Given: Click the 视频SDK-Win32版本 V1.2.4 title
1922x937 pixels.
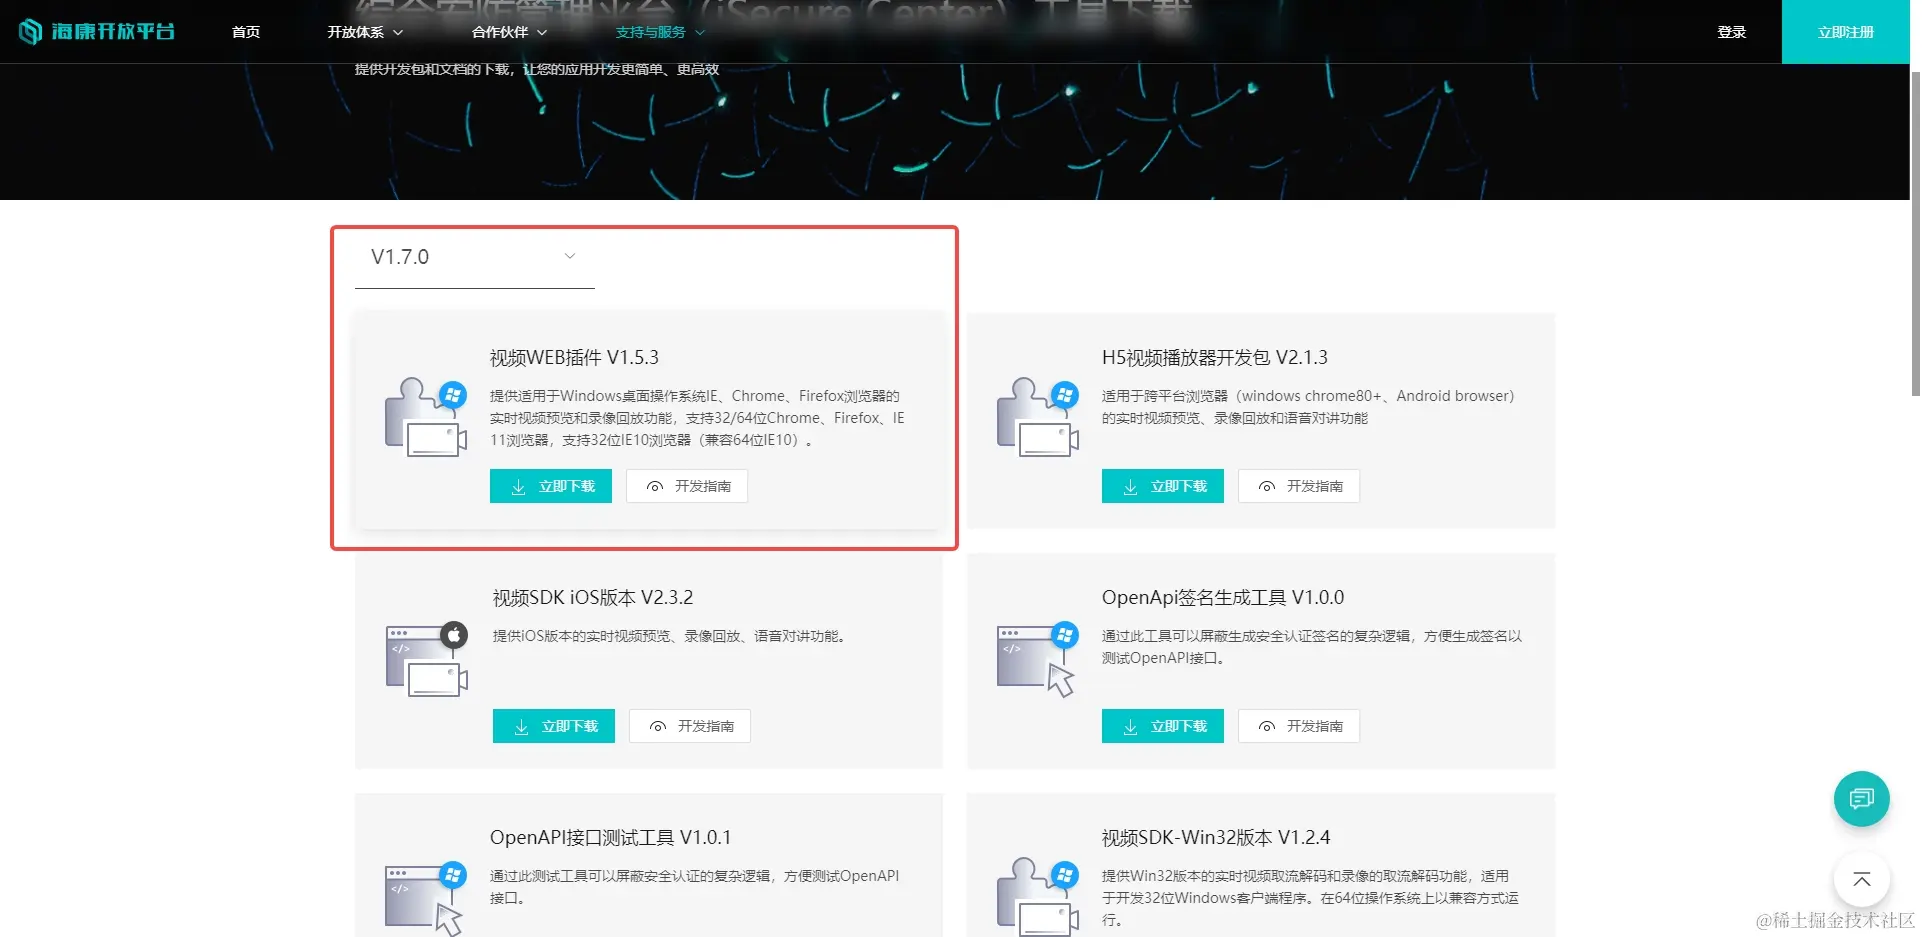Looking at the screenshot, I should click(1216, 837).
